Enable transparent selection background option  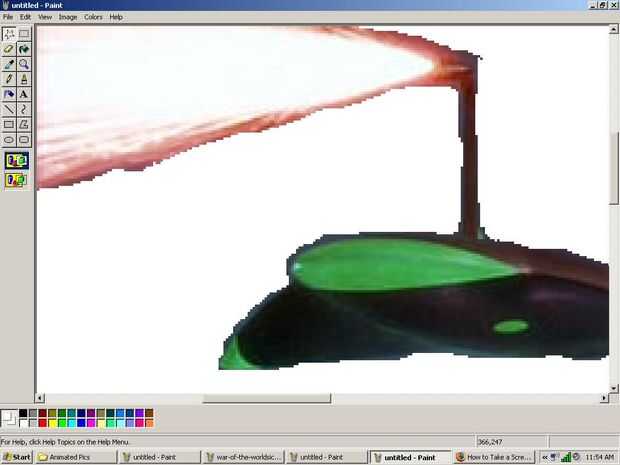[x=17, y=180]
